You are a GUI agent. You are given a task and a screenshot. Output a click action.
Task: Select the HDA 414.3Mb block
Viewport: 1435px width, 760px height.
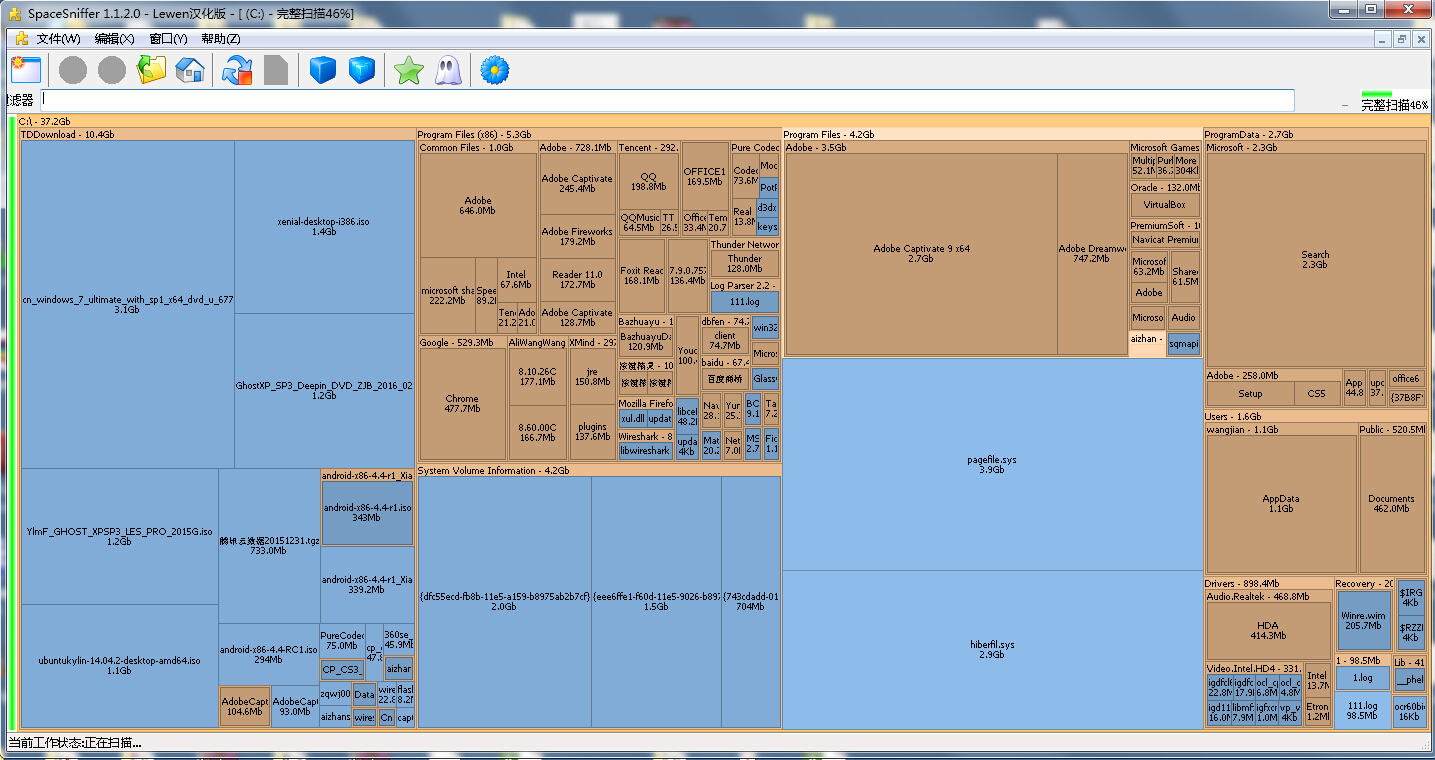[1267, 630]
